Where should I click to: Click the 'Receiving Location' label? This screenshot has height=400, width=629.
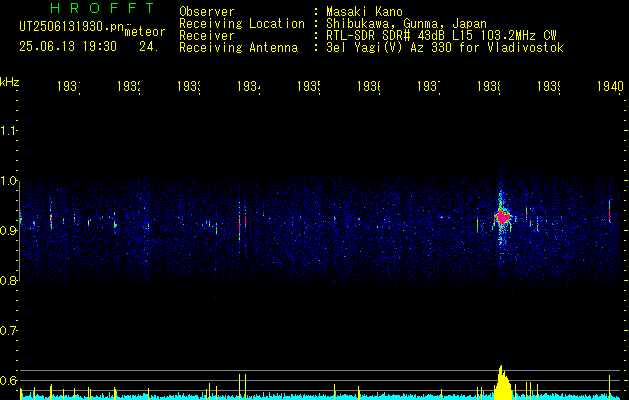click(242, 24)
